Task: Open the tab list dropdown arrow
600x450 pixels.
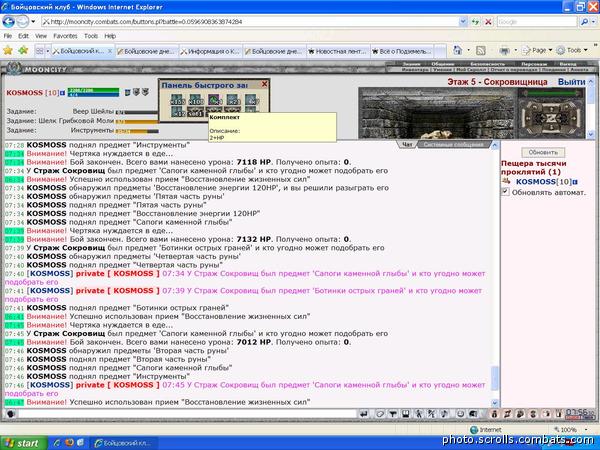Action: pyautogui.click(x=48, y=51)
